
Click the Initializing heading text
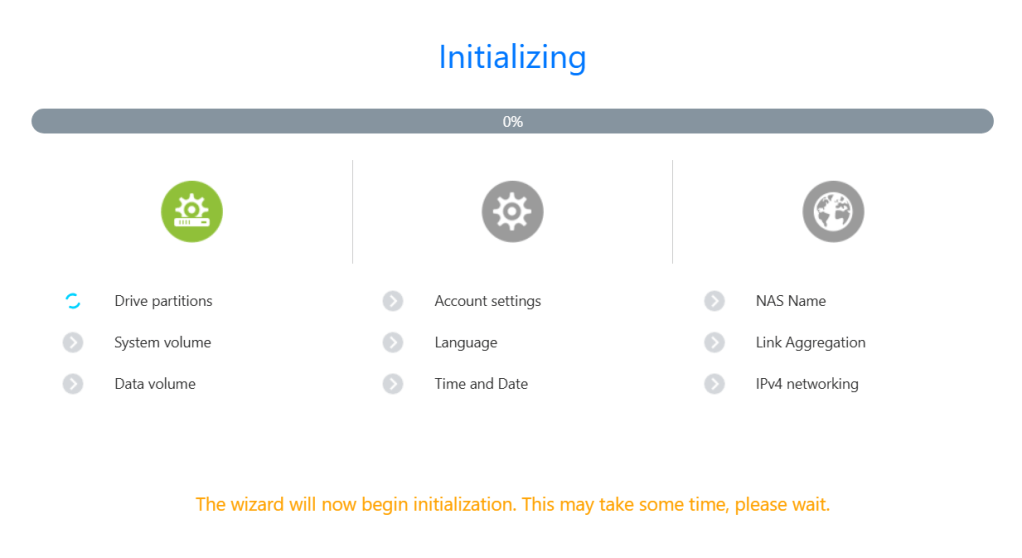point(512,57)
